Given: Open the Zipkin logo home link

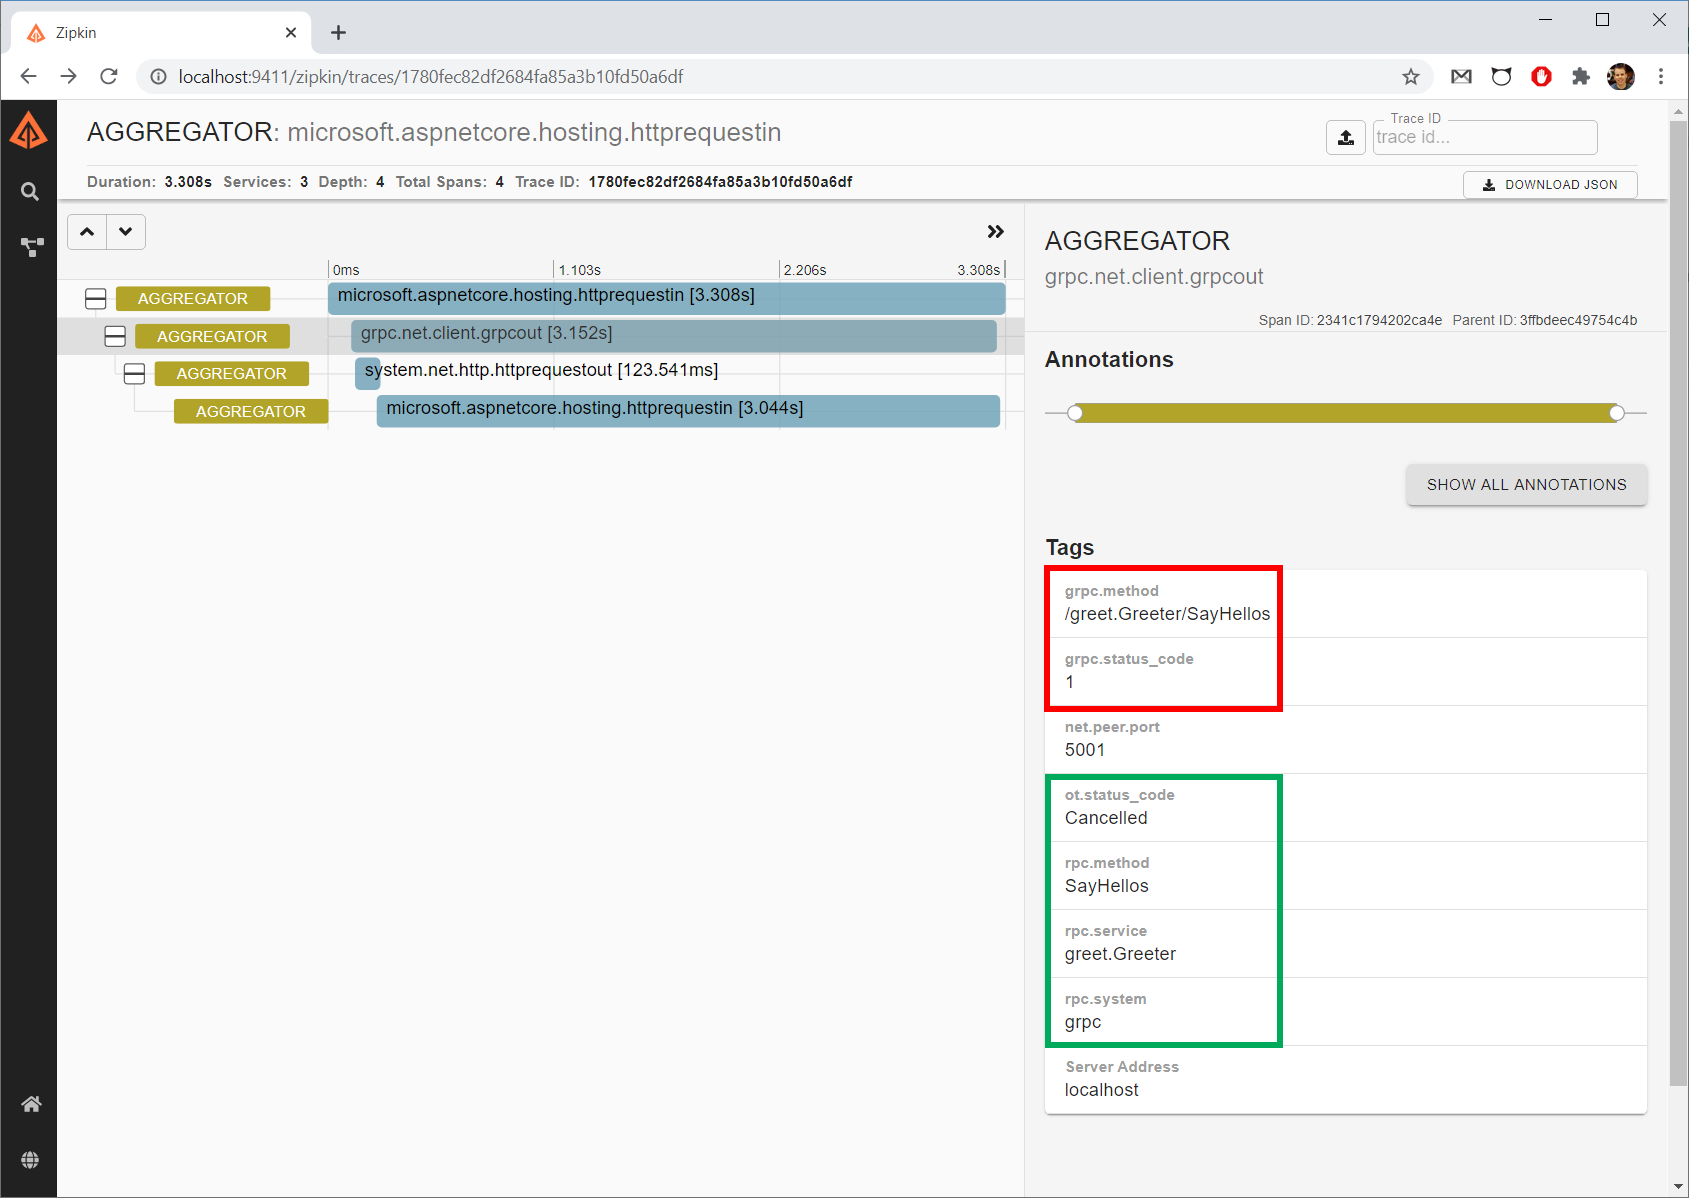Looking at the screenshot, I should pyautogui.click(x=29, y=130).
